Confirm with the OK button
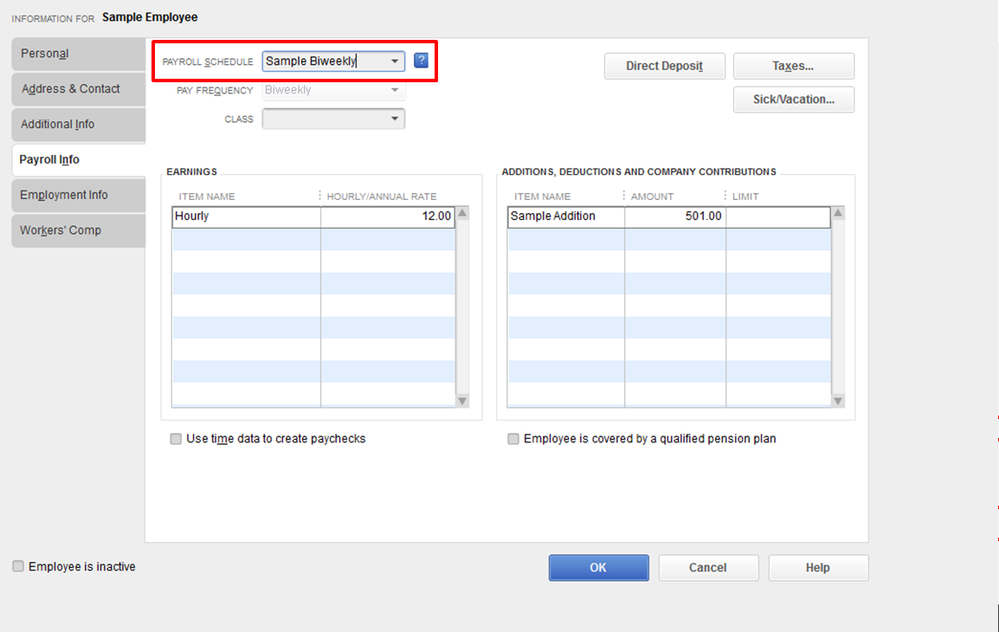 [599, 568]
